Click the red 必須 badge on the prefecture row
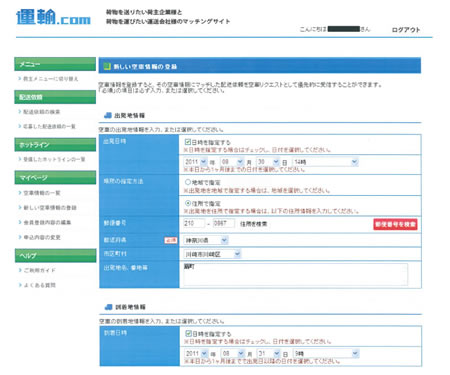 (171, 240)
